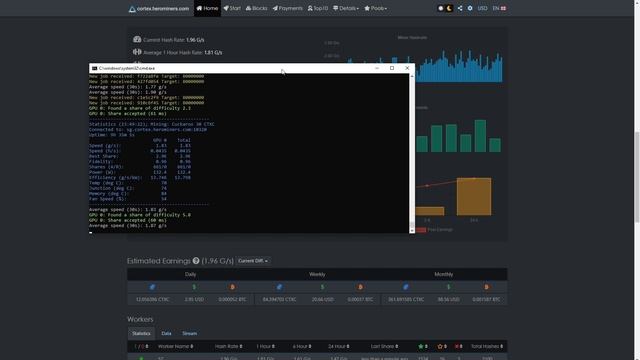
Task: Sort by red X column header
Action: [x=458, y=346]
